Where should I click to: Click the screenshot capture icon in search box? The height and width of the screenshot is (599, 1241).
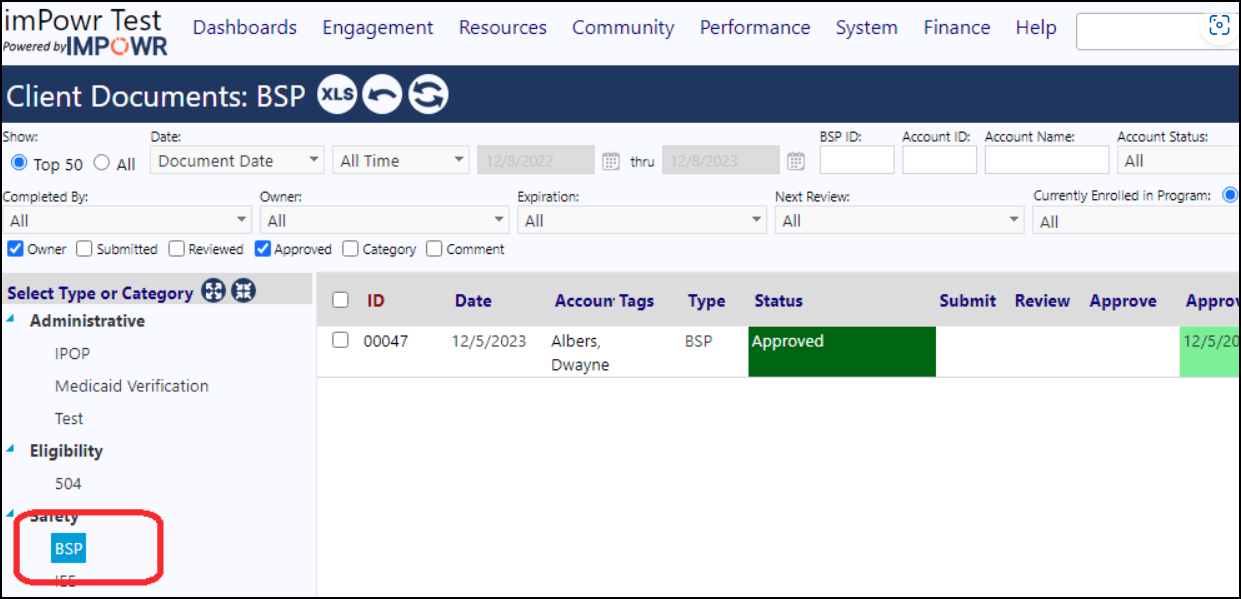coord(1219,27)
